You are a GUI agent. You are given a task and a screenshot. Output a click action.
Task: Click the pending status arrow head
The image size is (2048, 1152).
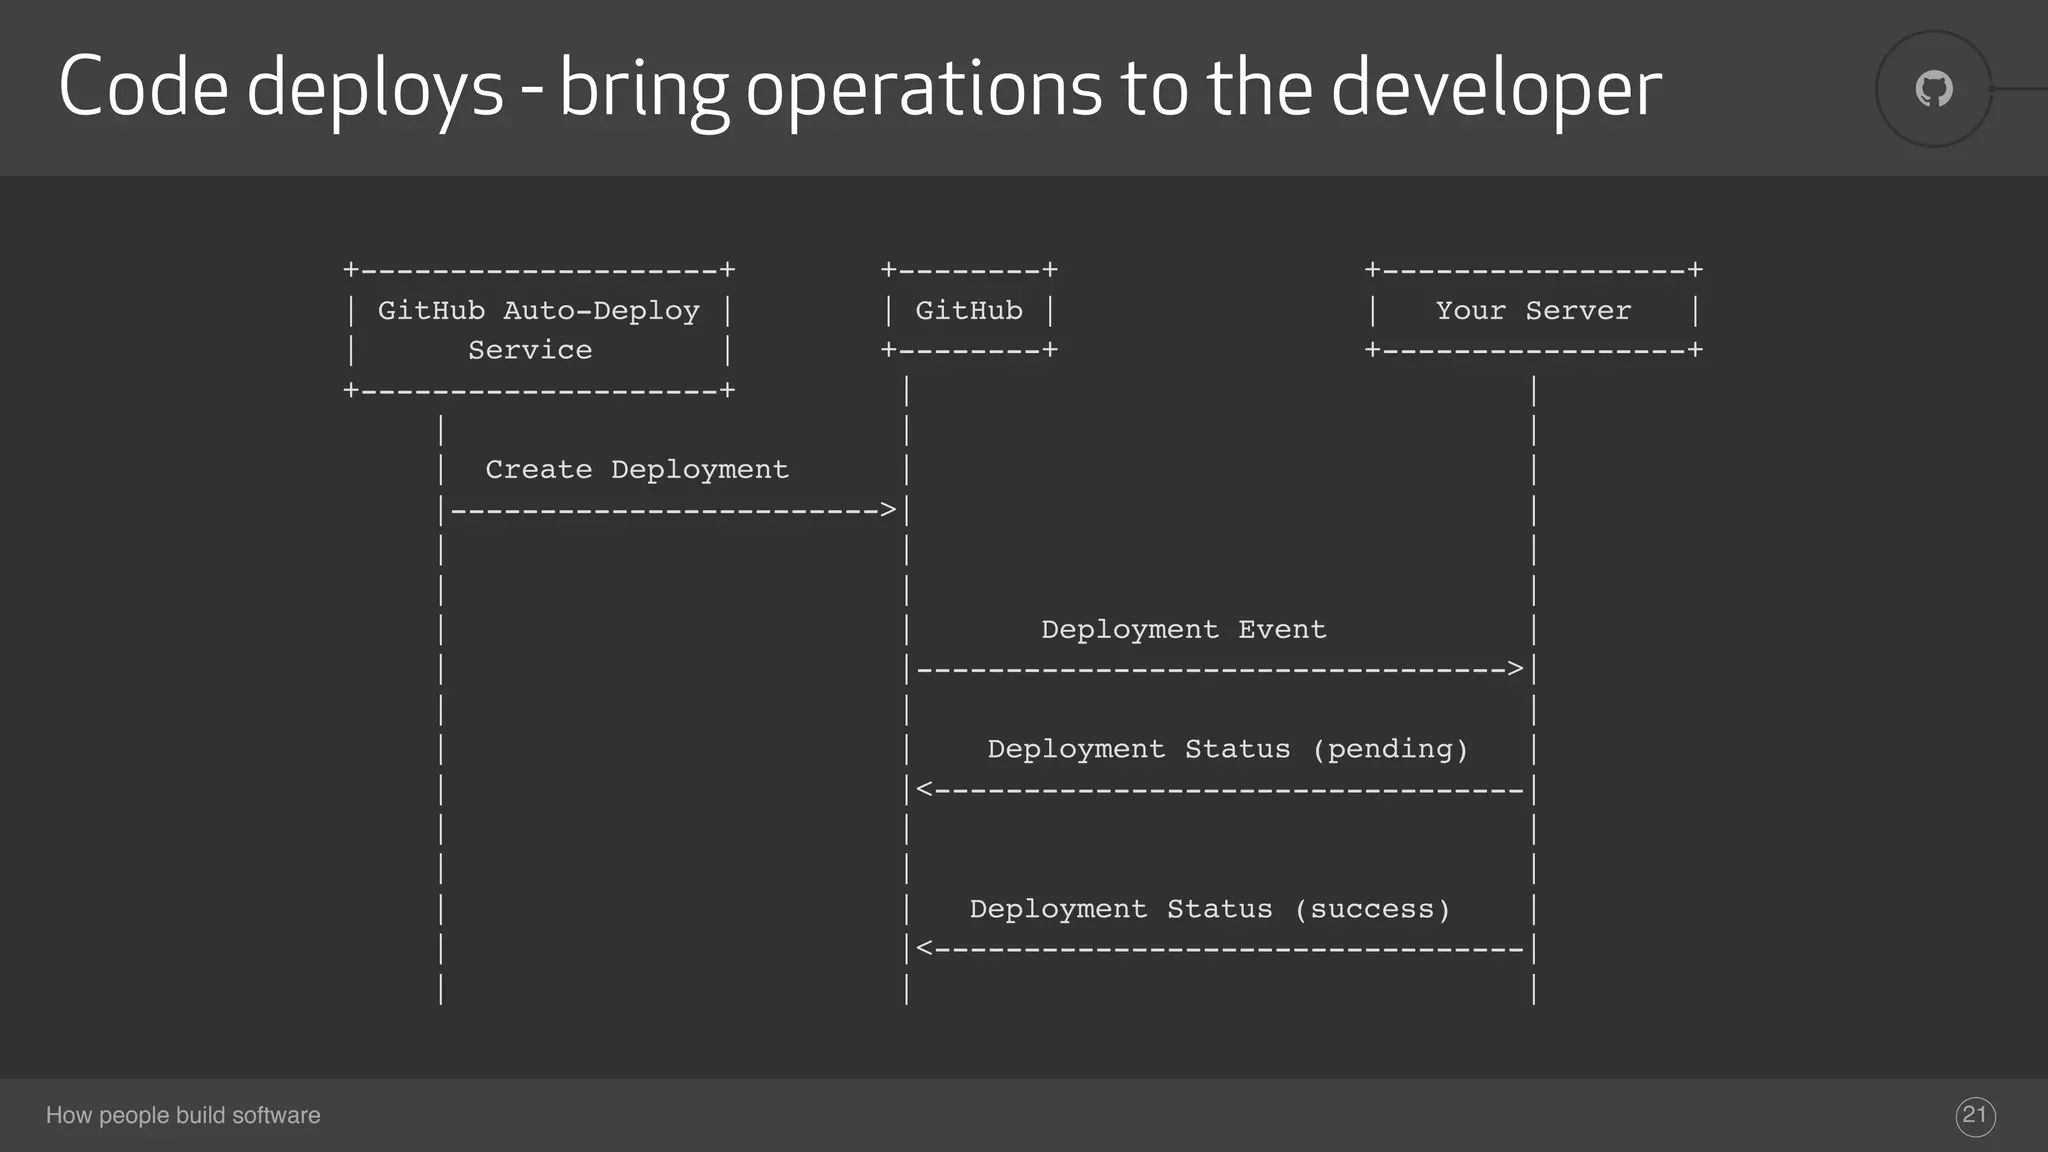pos(925,789)
